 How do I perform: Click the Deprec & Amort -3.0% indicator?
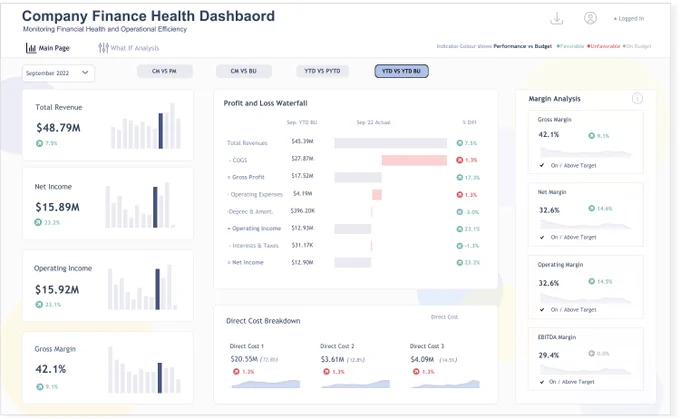(460, 212)
